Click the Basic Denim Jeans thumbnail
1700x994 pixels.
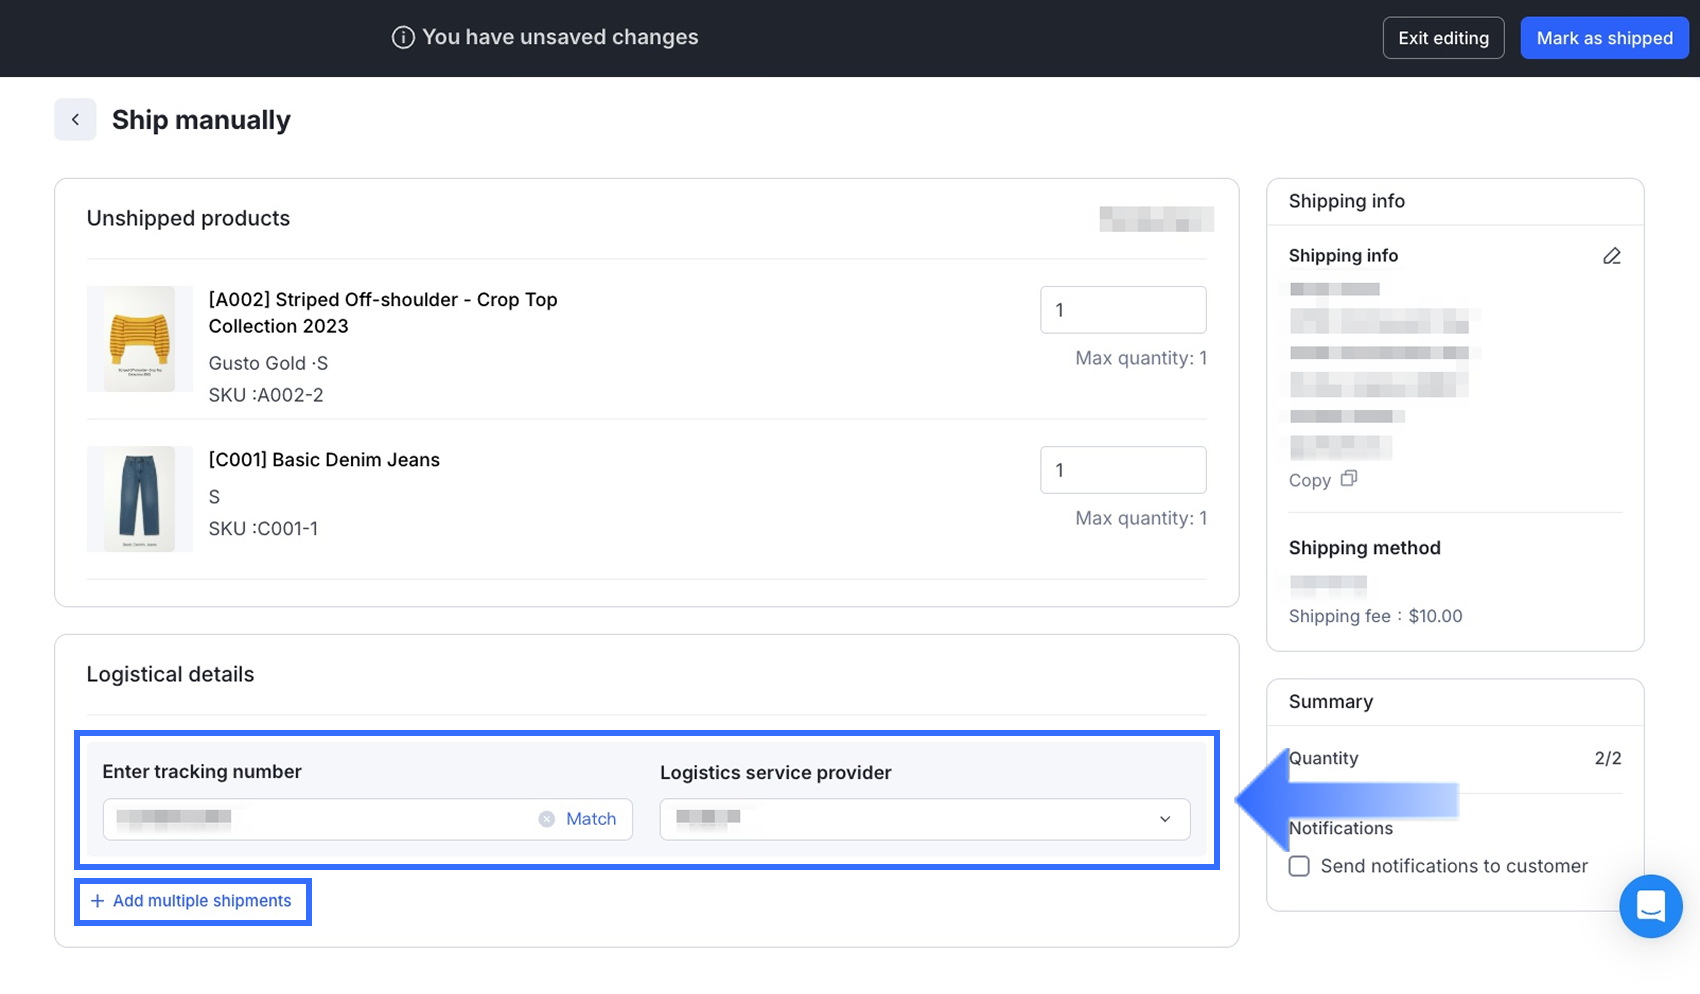coord(140,499)
